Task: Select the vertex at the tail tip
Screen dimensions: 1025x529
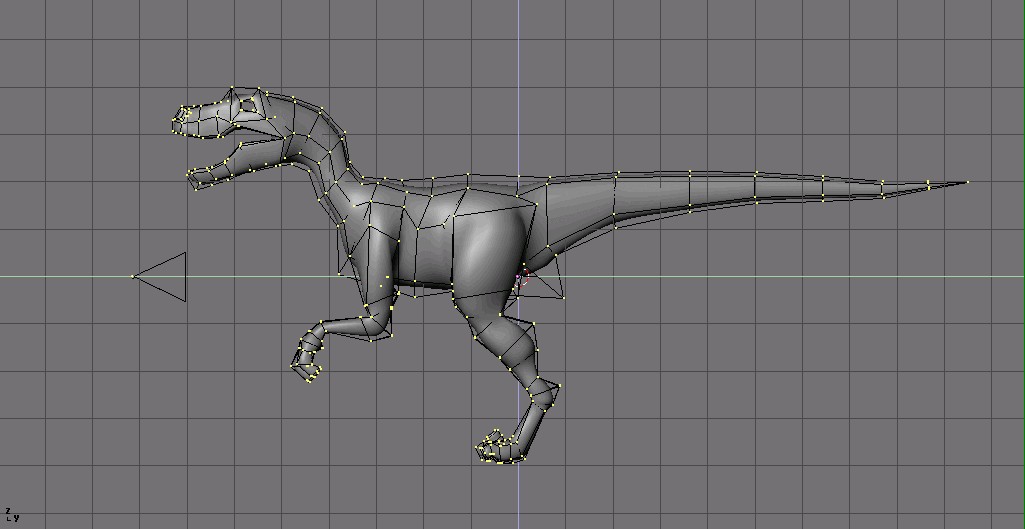Action: tap(967, 182)
